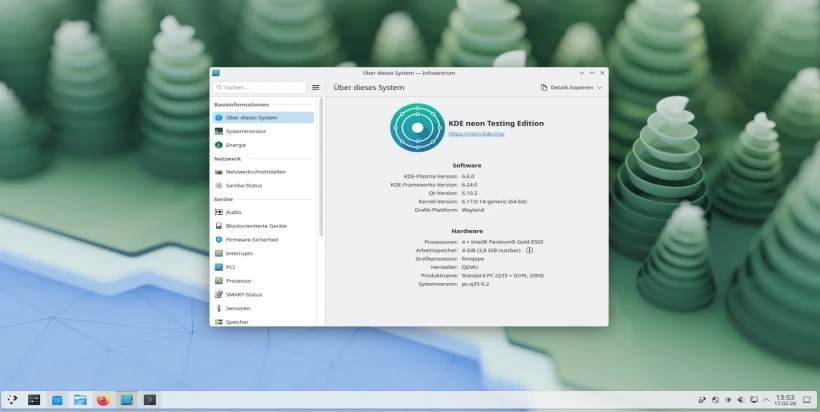Open the Sensoren entry
Image resolution: width=820 pixels, height=412 pixels.
(x=263, y=308)
